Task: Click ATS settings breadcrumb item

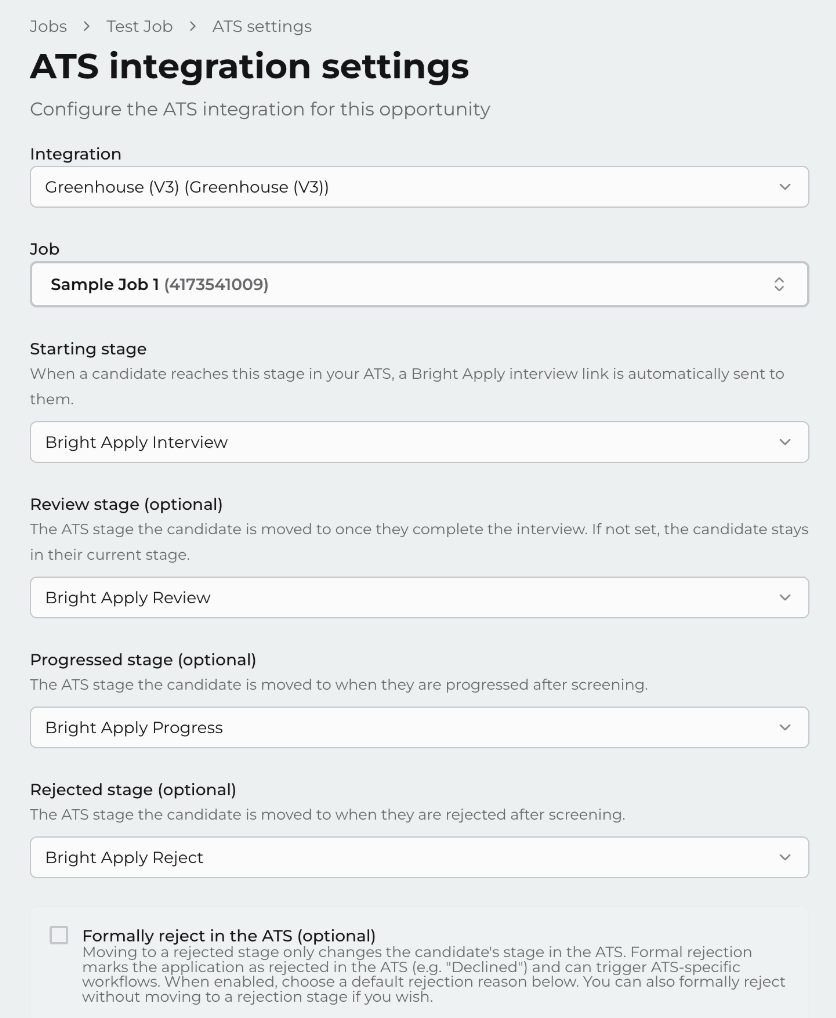Action: (x=262, y=27)
